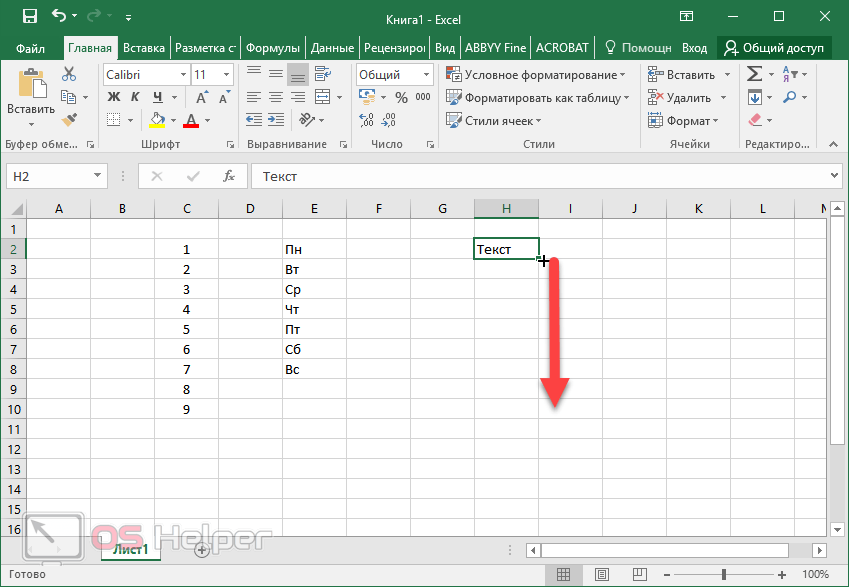Click the center align text icon
This screenshot has width=849, height=587.
(276, 97)
